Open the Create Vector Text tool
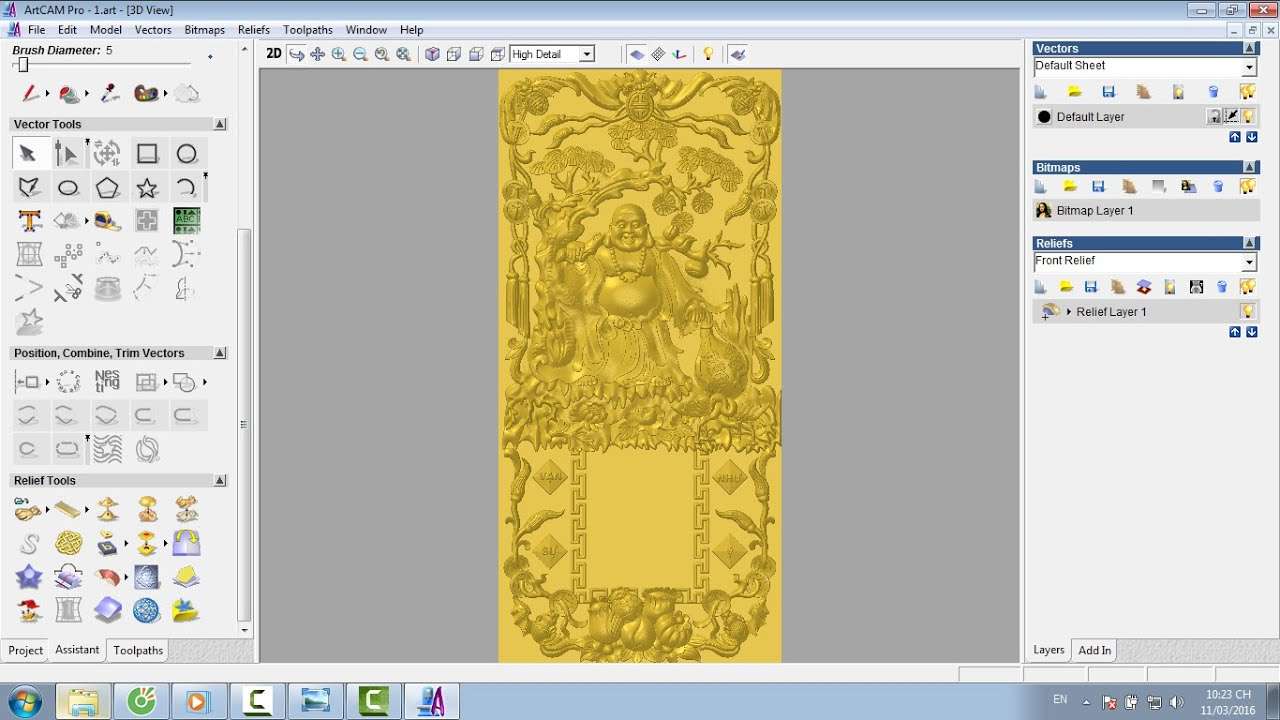1280x720 pixels. (28, 221)
